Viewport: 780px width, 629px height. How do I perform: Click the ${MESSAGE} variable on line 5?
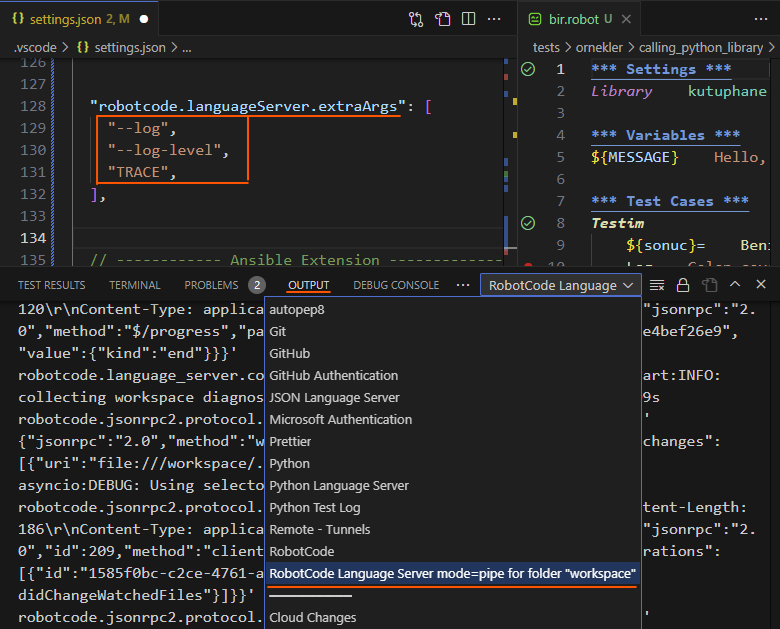click(x=634, y=157)
